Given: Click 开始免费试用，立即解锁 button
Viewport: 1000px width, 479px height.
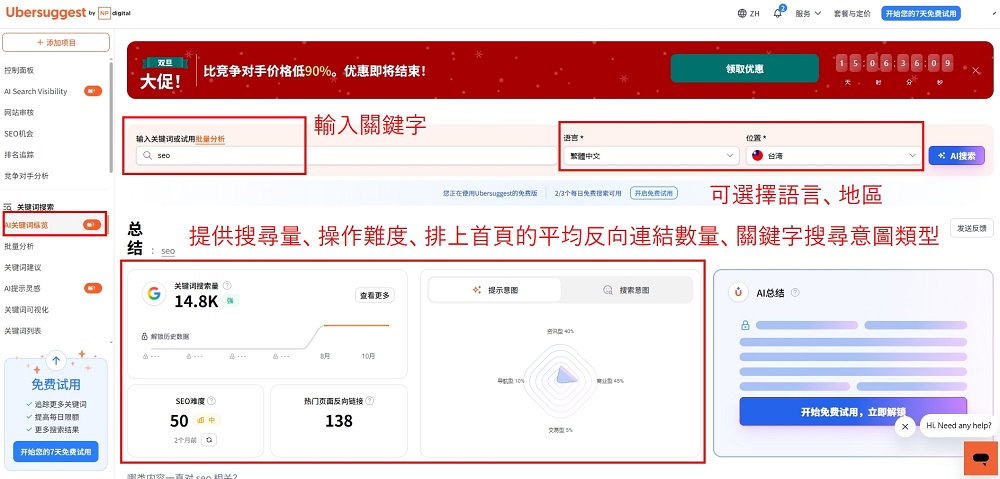Looking at the screenshot, I should pos(853,411).
